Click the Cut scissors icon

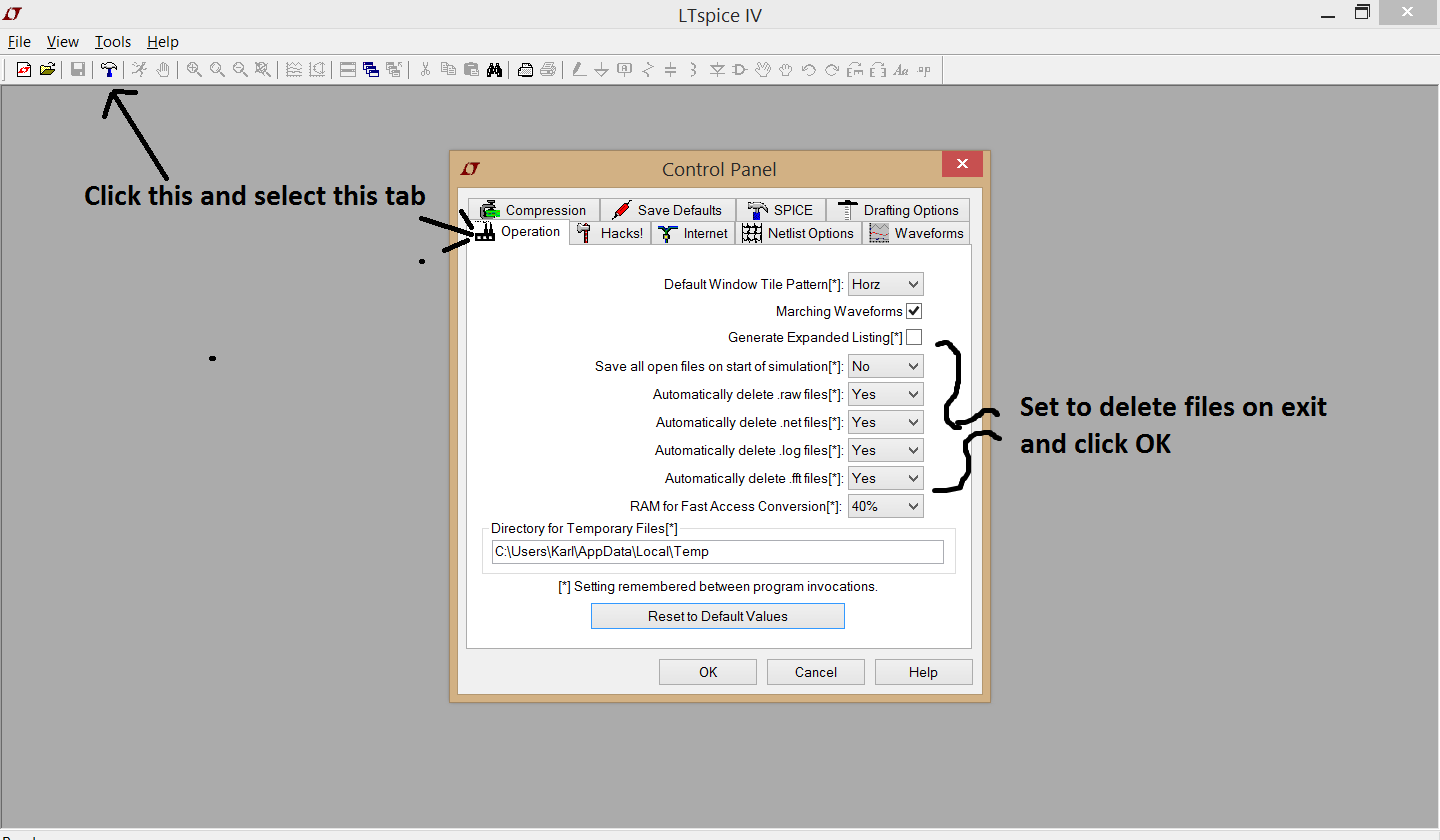pyautogui.click(x=425, y=69)
